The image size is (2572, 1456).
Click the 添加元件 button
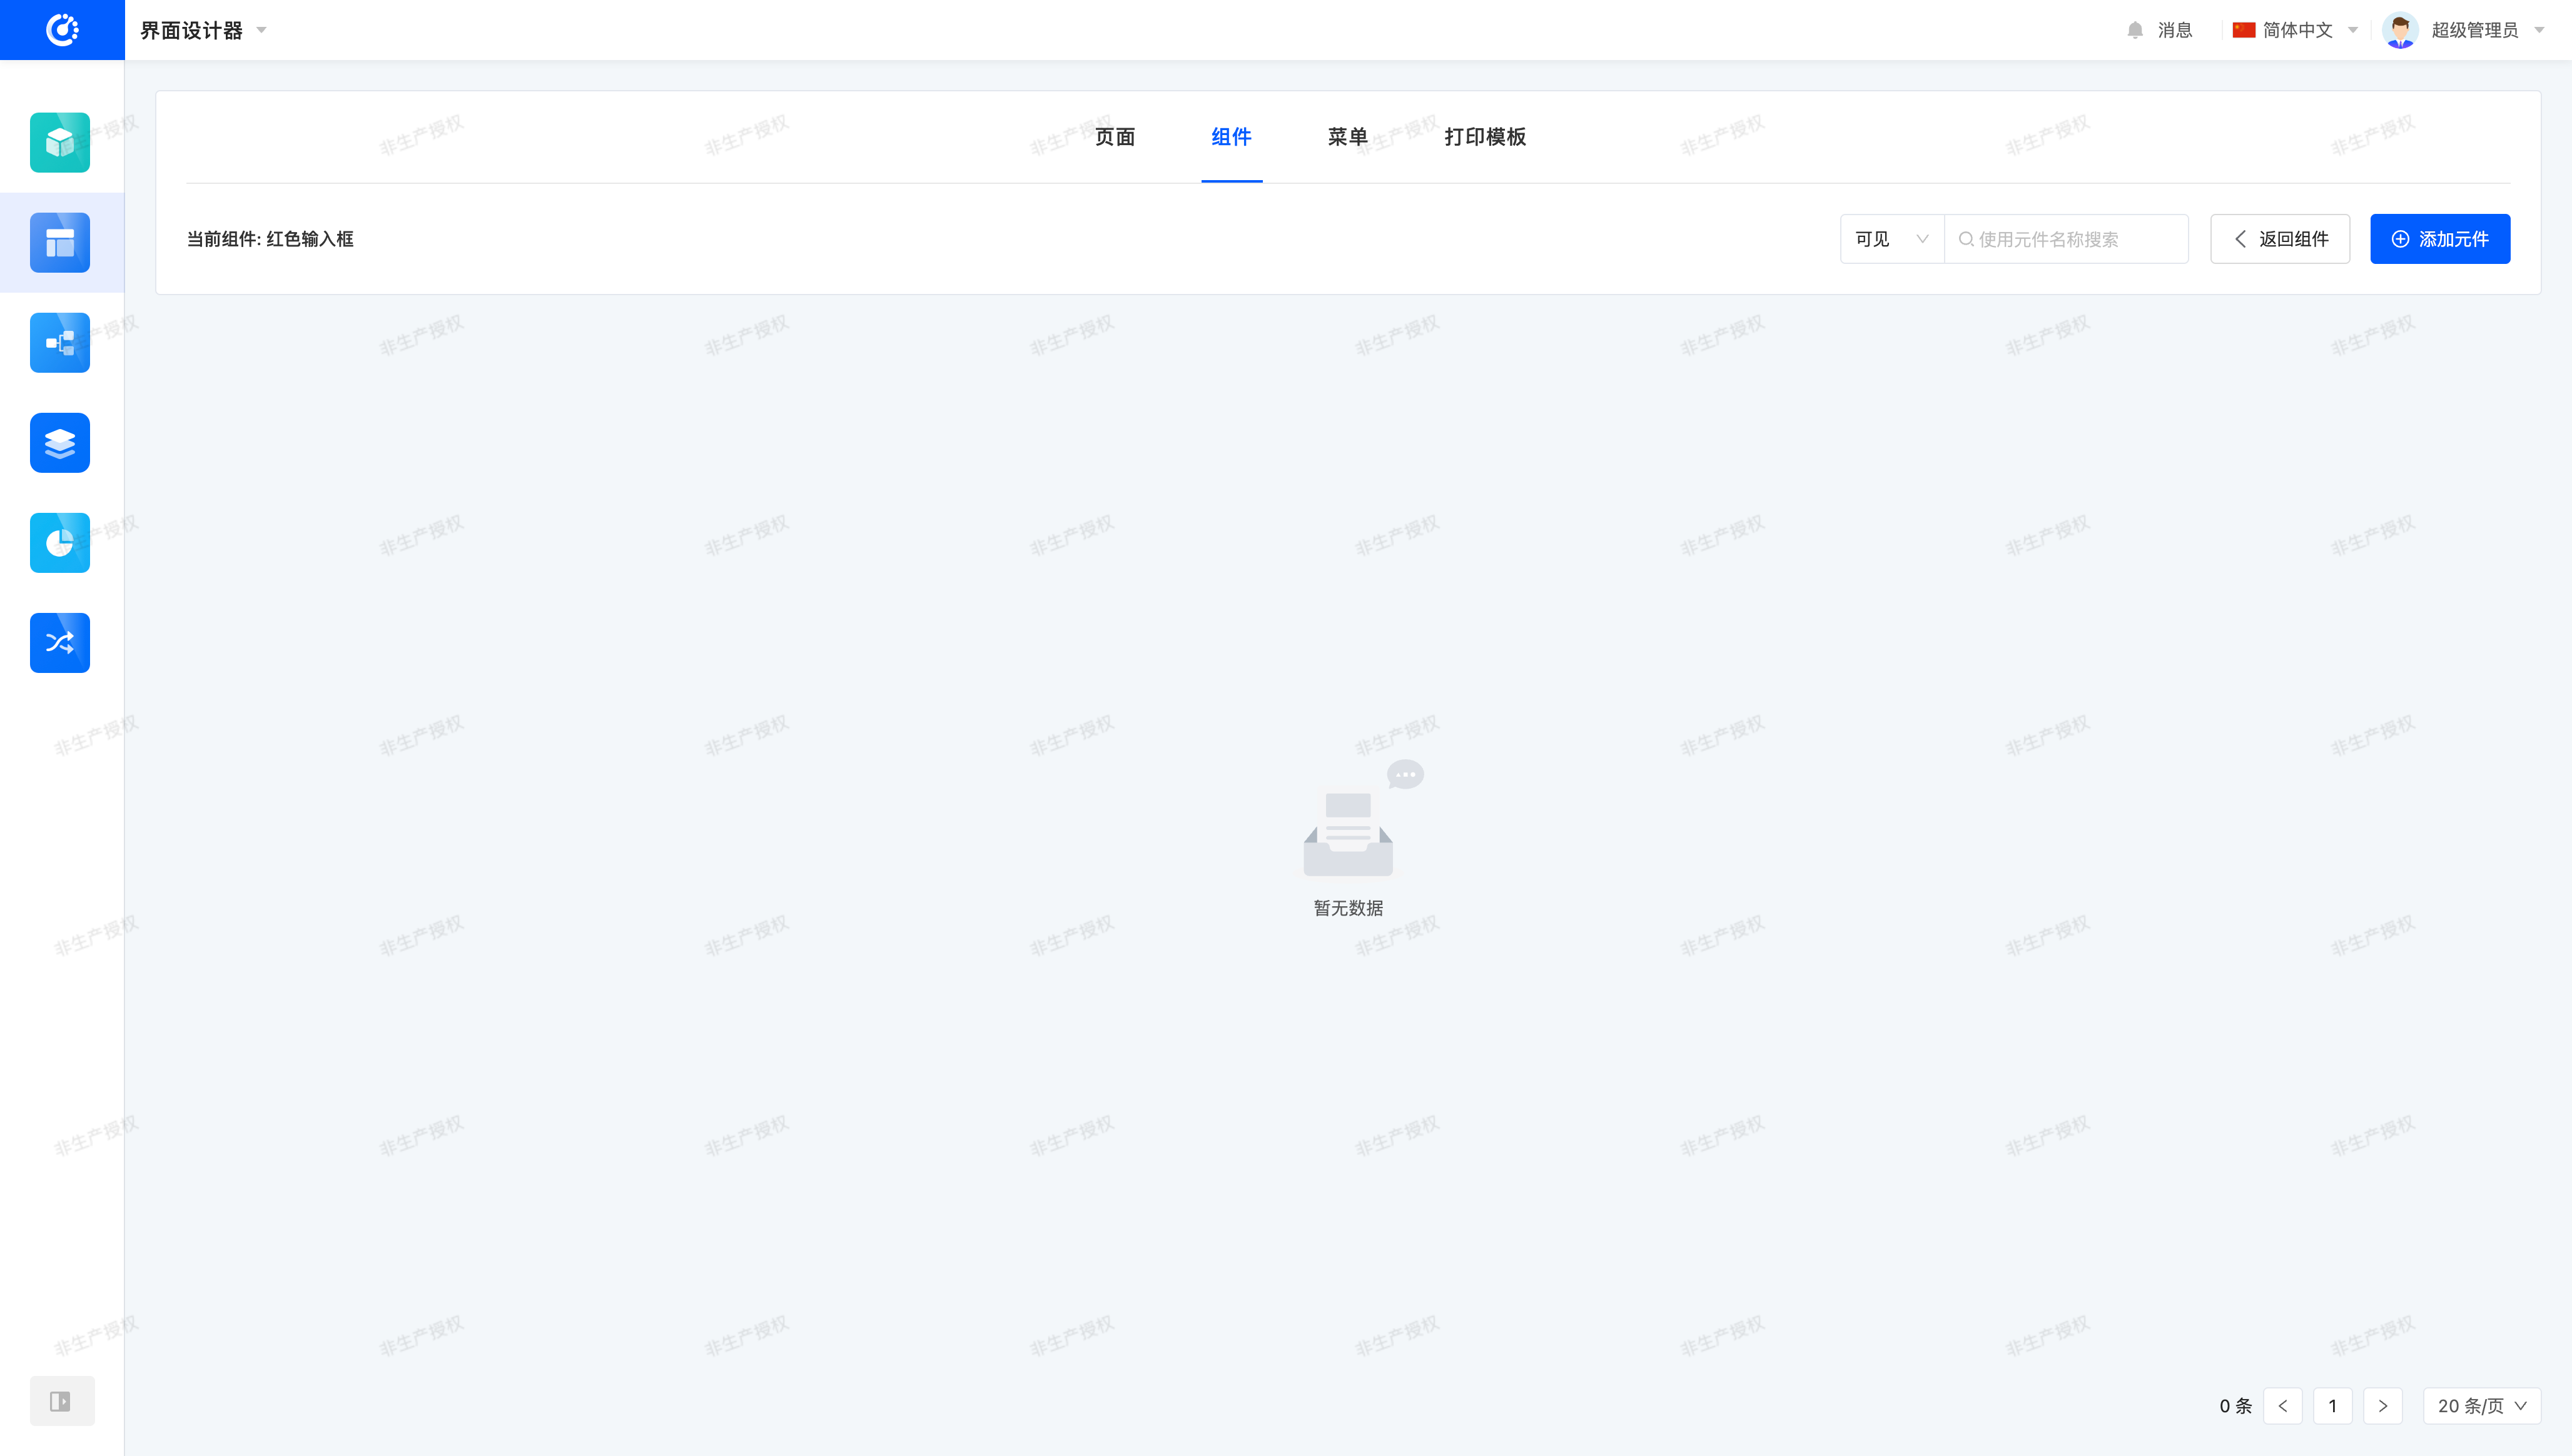point(2439,239)
